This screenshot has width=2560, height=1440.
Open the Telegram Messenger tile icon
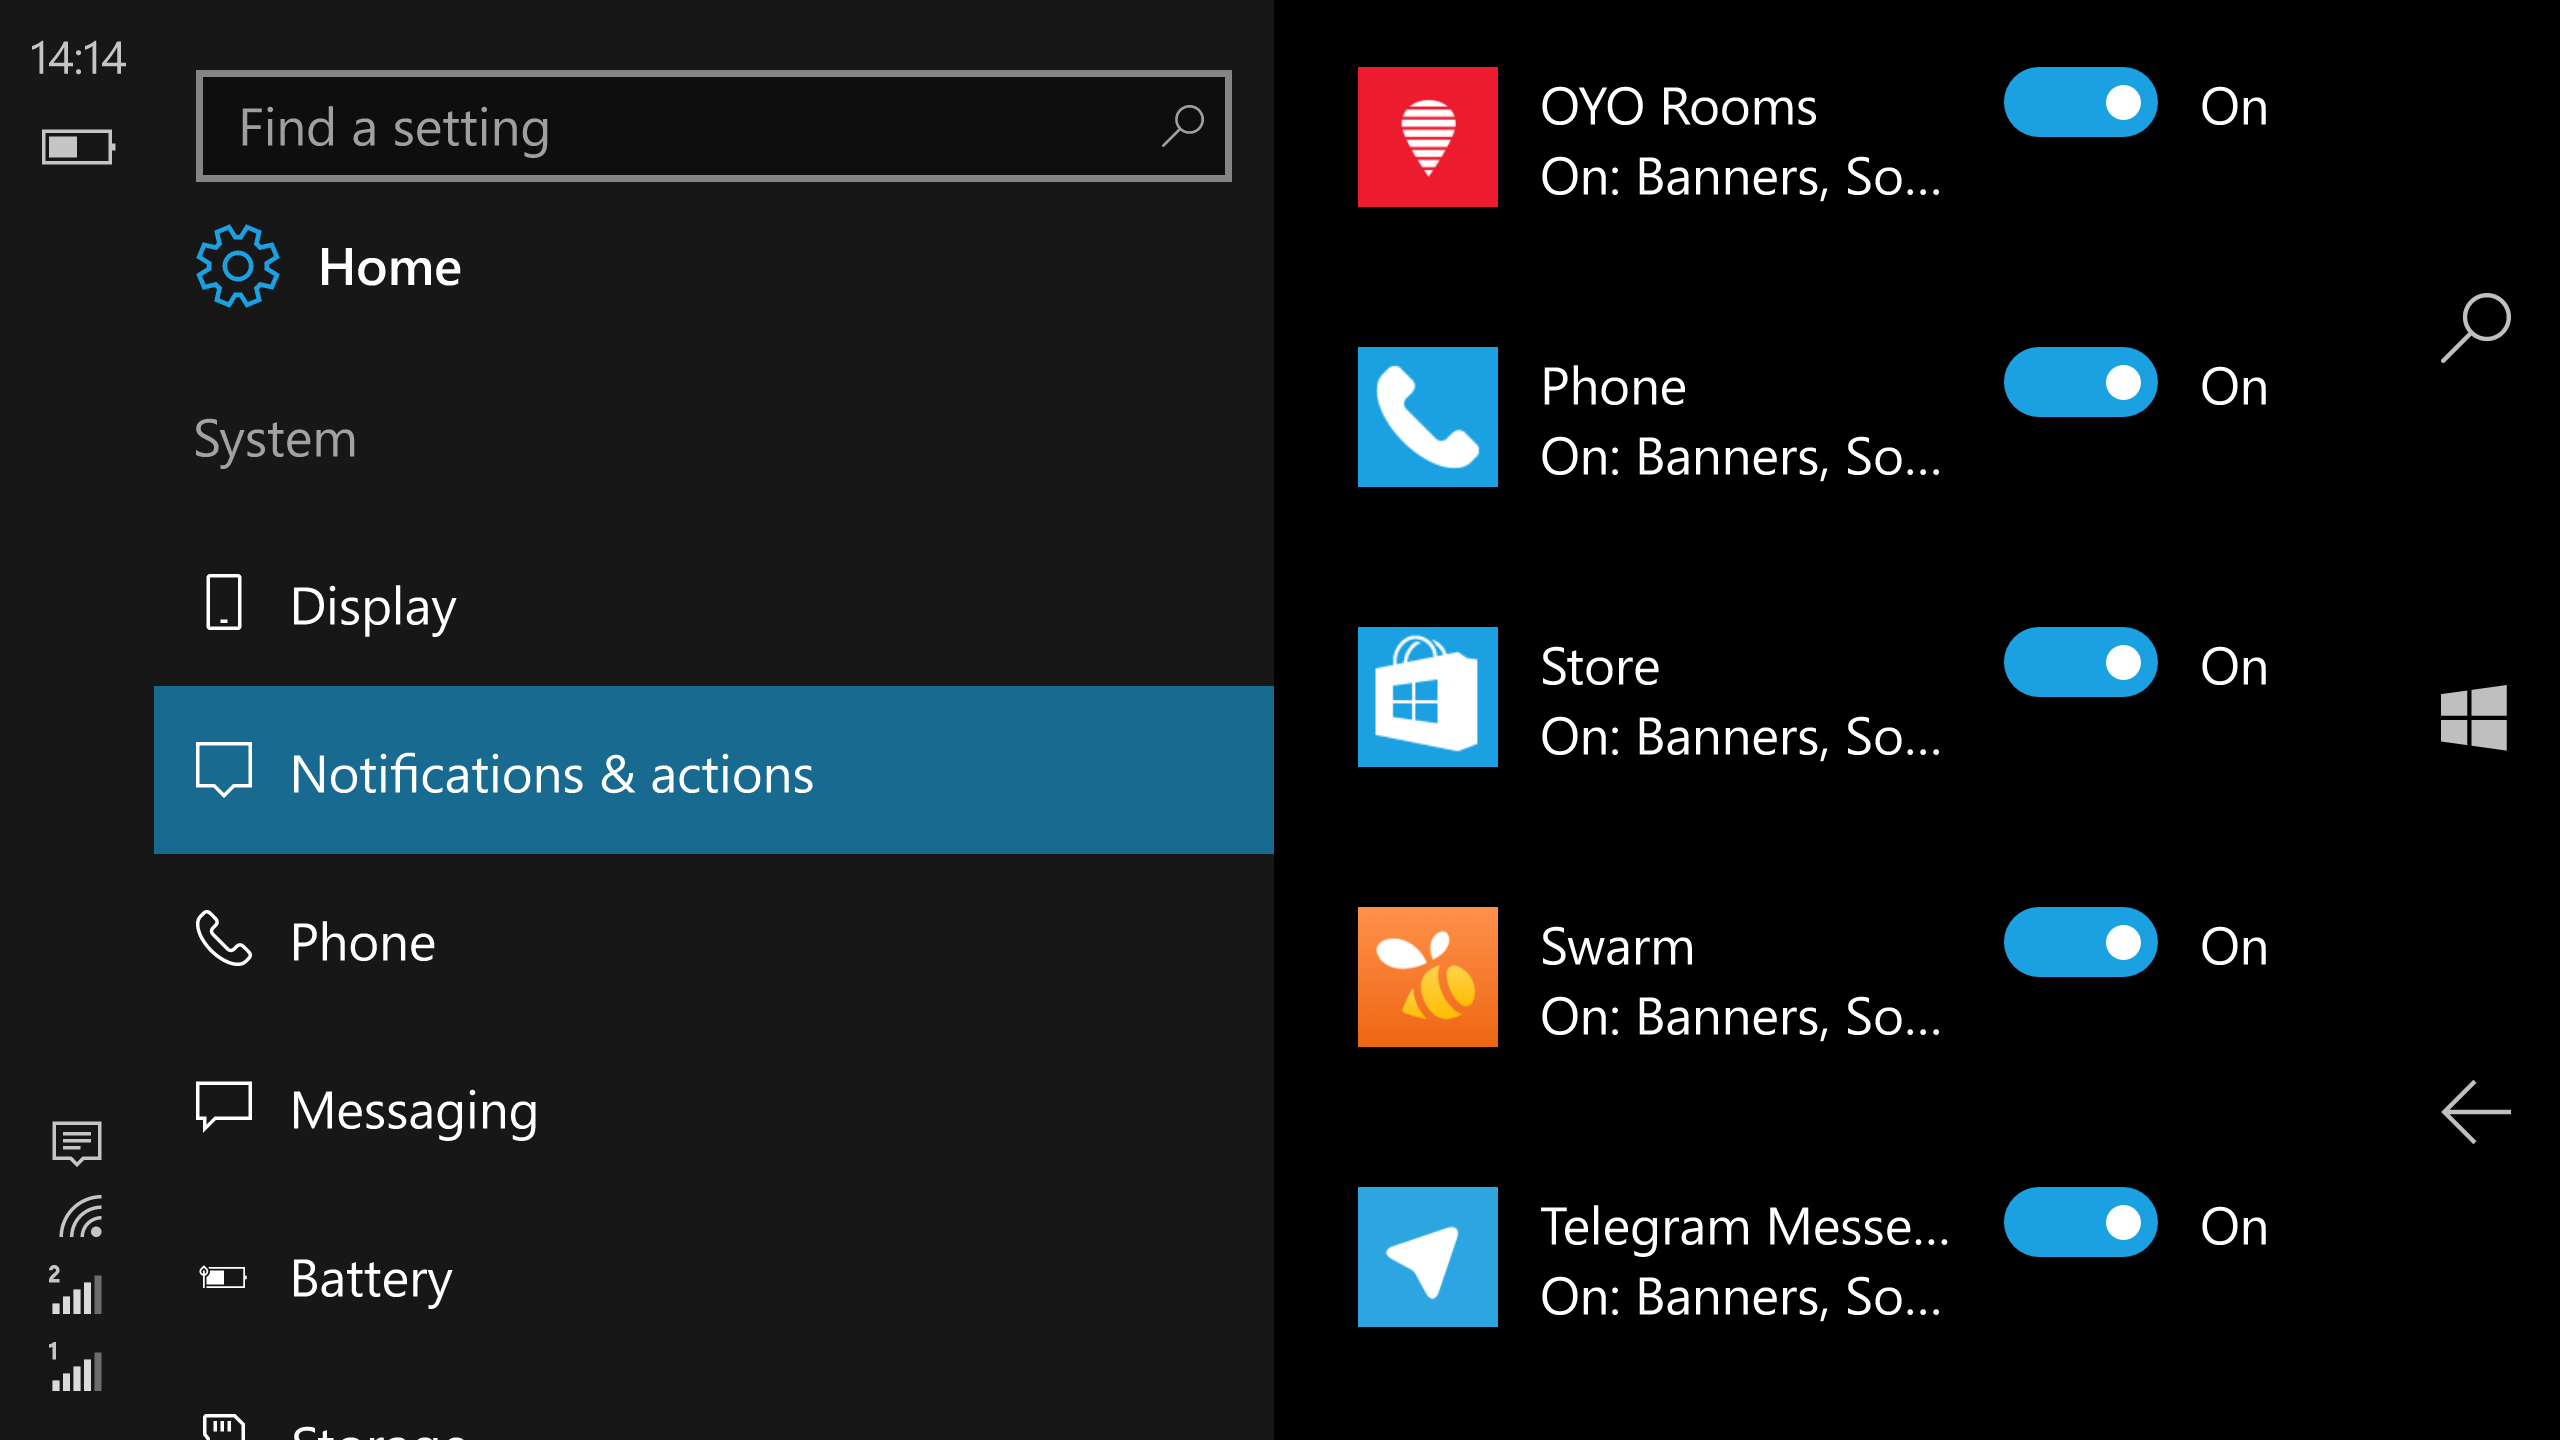pyautogui.click(x=1427, y=1257)
